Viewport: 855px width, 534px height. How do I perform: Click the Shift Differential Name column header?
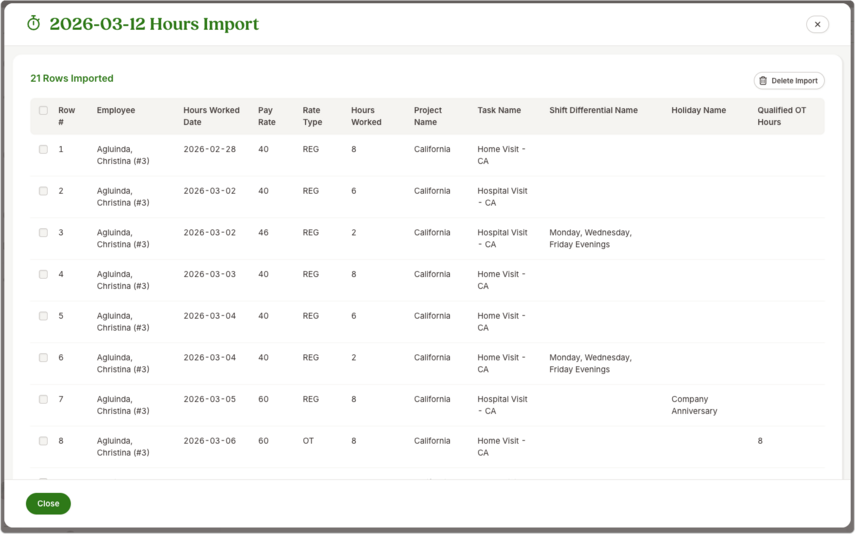click(x=593, y=110)
